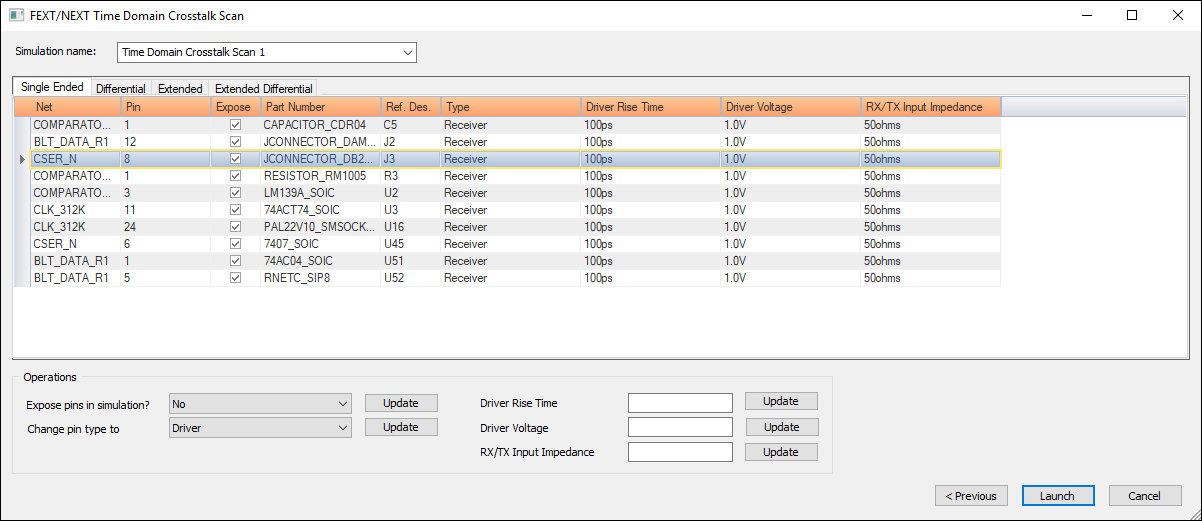Select 50ohms impedance in C5 row

[931, 125]
